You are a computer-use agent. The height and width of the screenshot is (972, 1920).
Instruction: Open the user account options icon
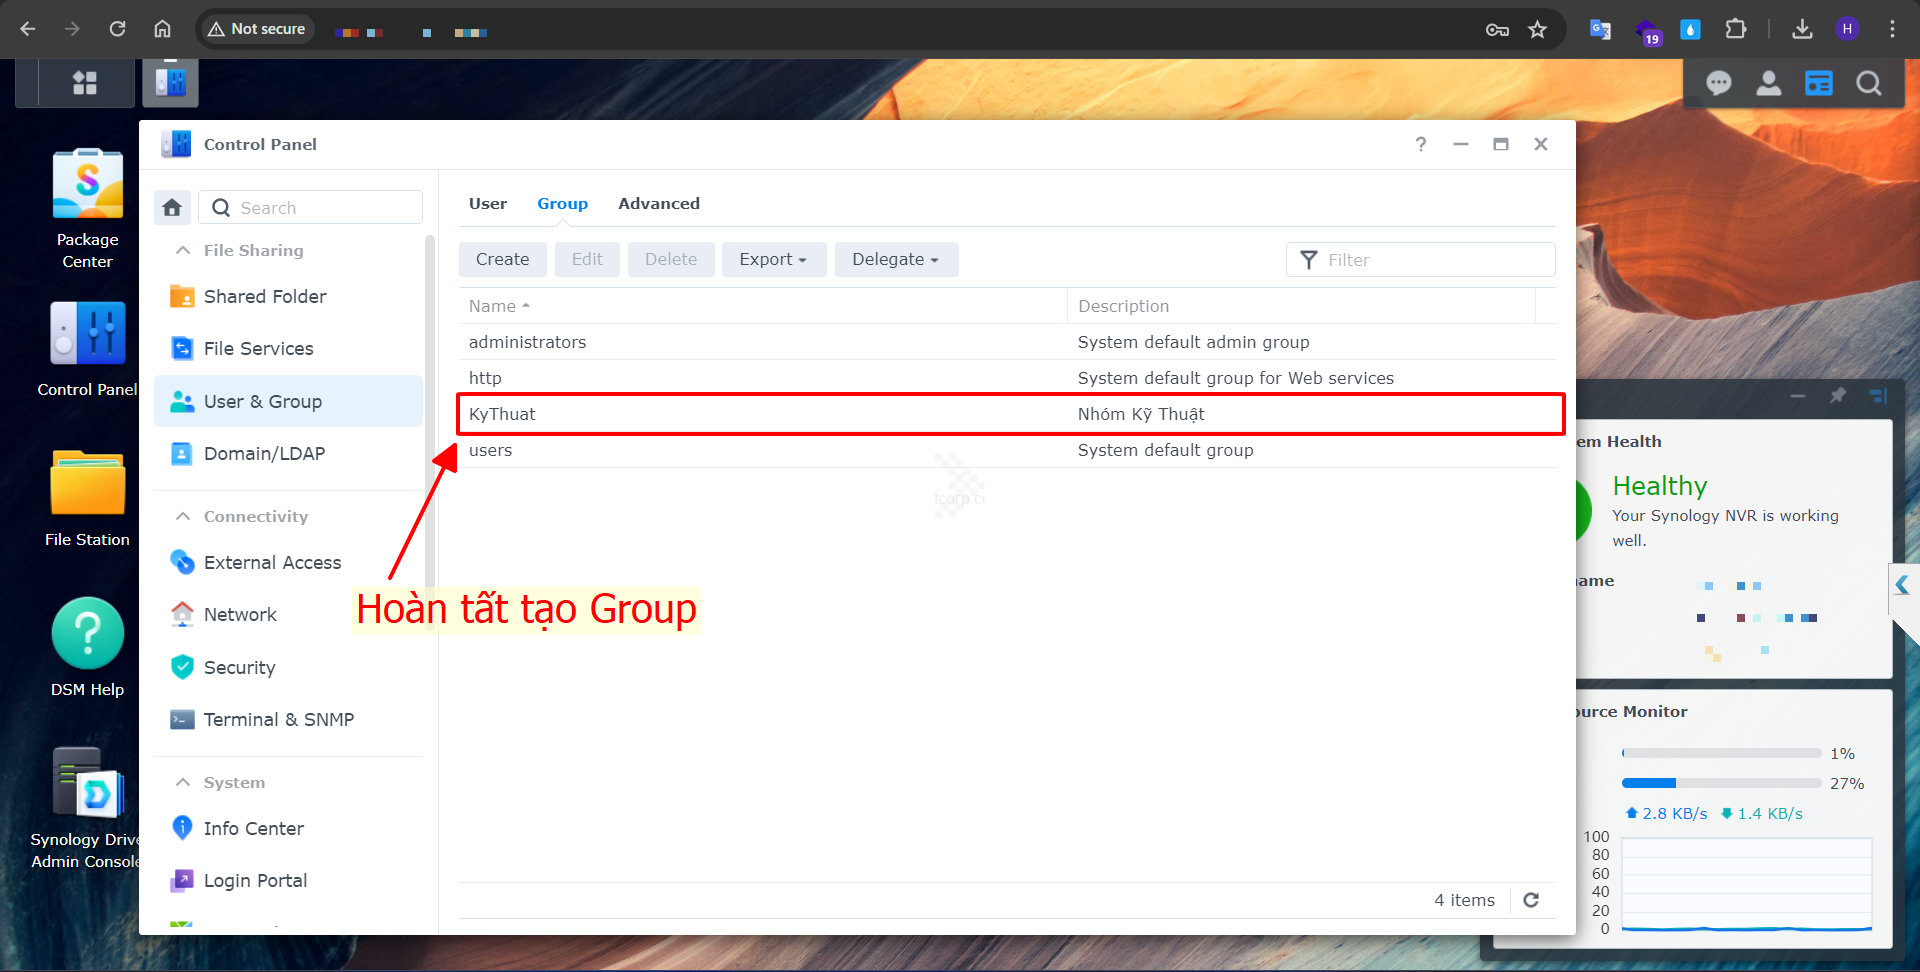[x=1768, y=83]
